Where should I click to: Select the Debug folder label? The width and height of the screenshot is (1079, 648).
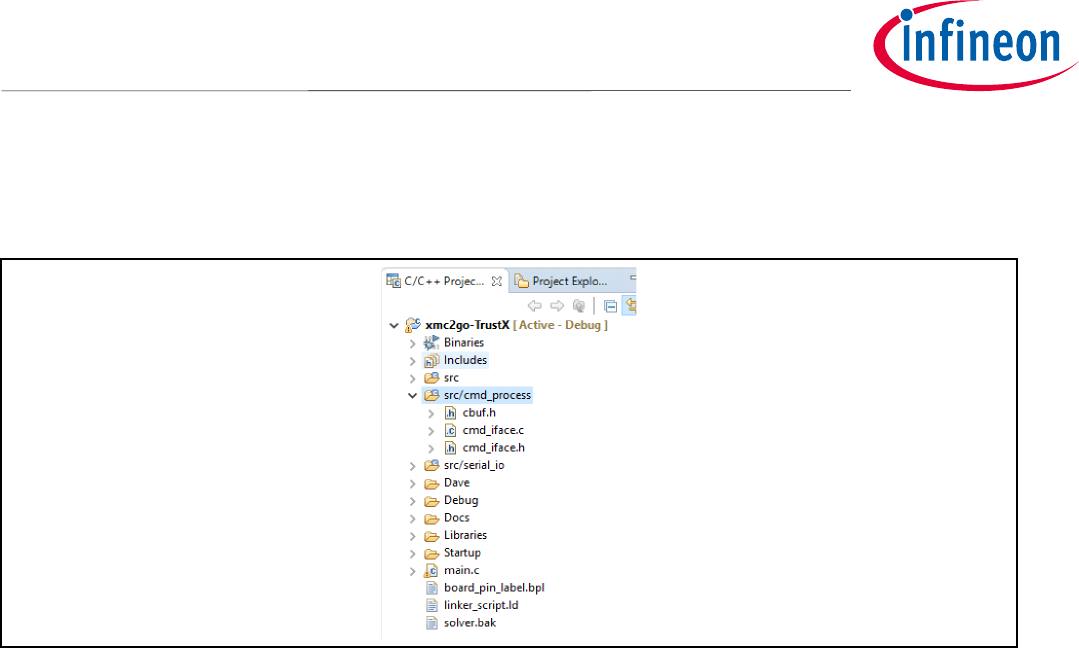[x=461, y=501]
